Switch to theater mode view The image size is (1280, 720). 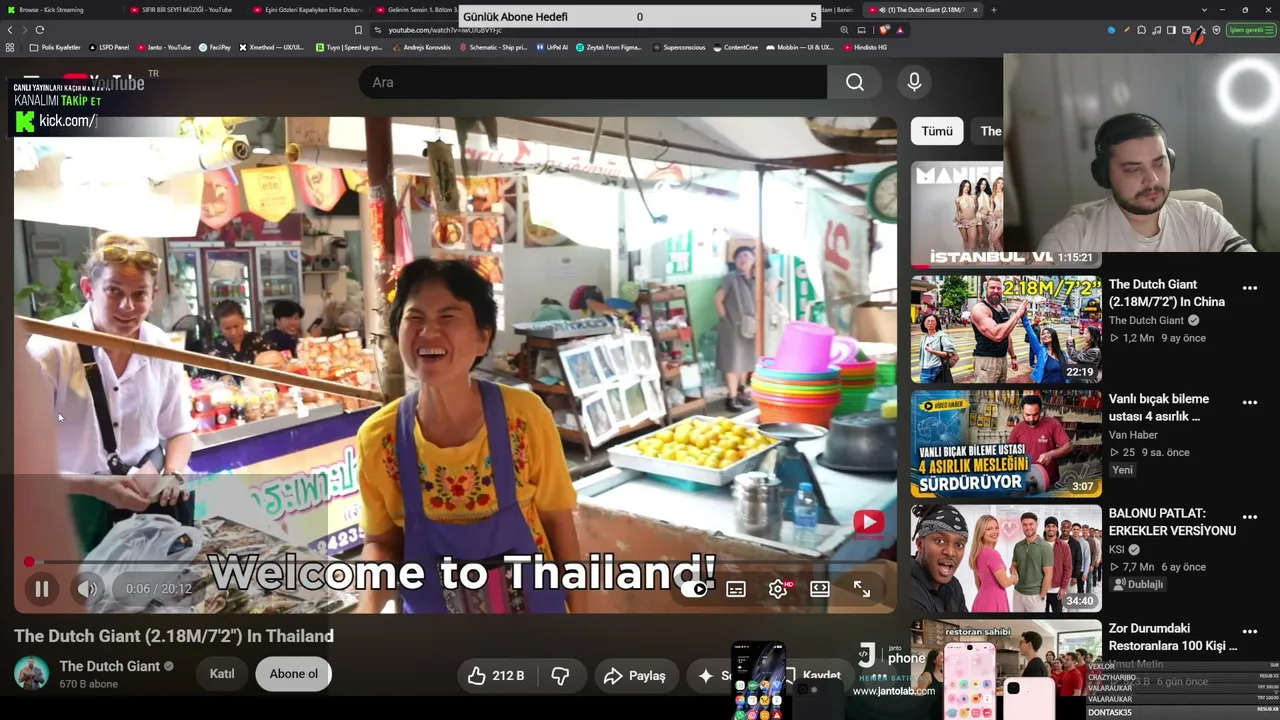tap(820, 589)
